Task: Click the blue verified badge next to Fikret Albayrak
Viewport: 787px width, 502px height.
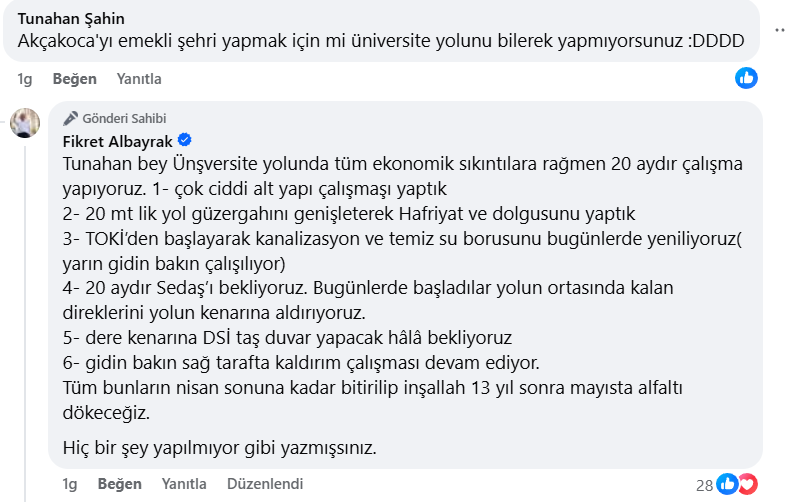Action: coord(185,140)
